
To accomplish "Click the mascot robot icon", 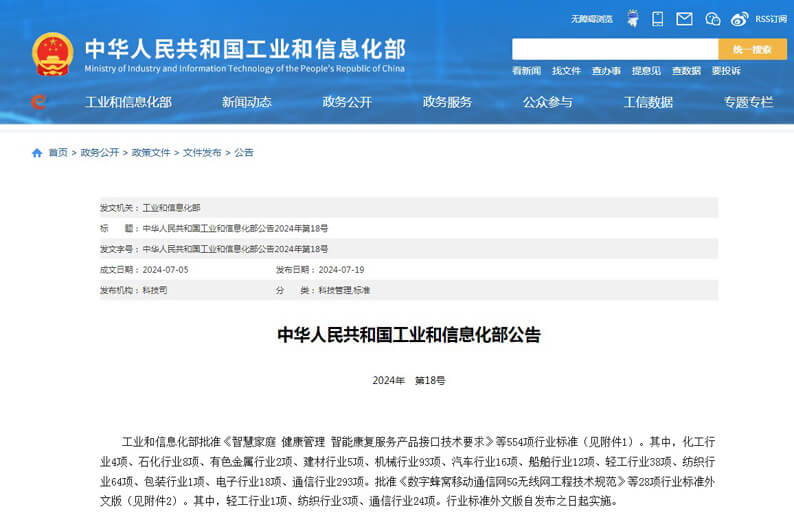I will [632, 19].
